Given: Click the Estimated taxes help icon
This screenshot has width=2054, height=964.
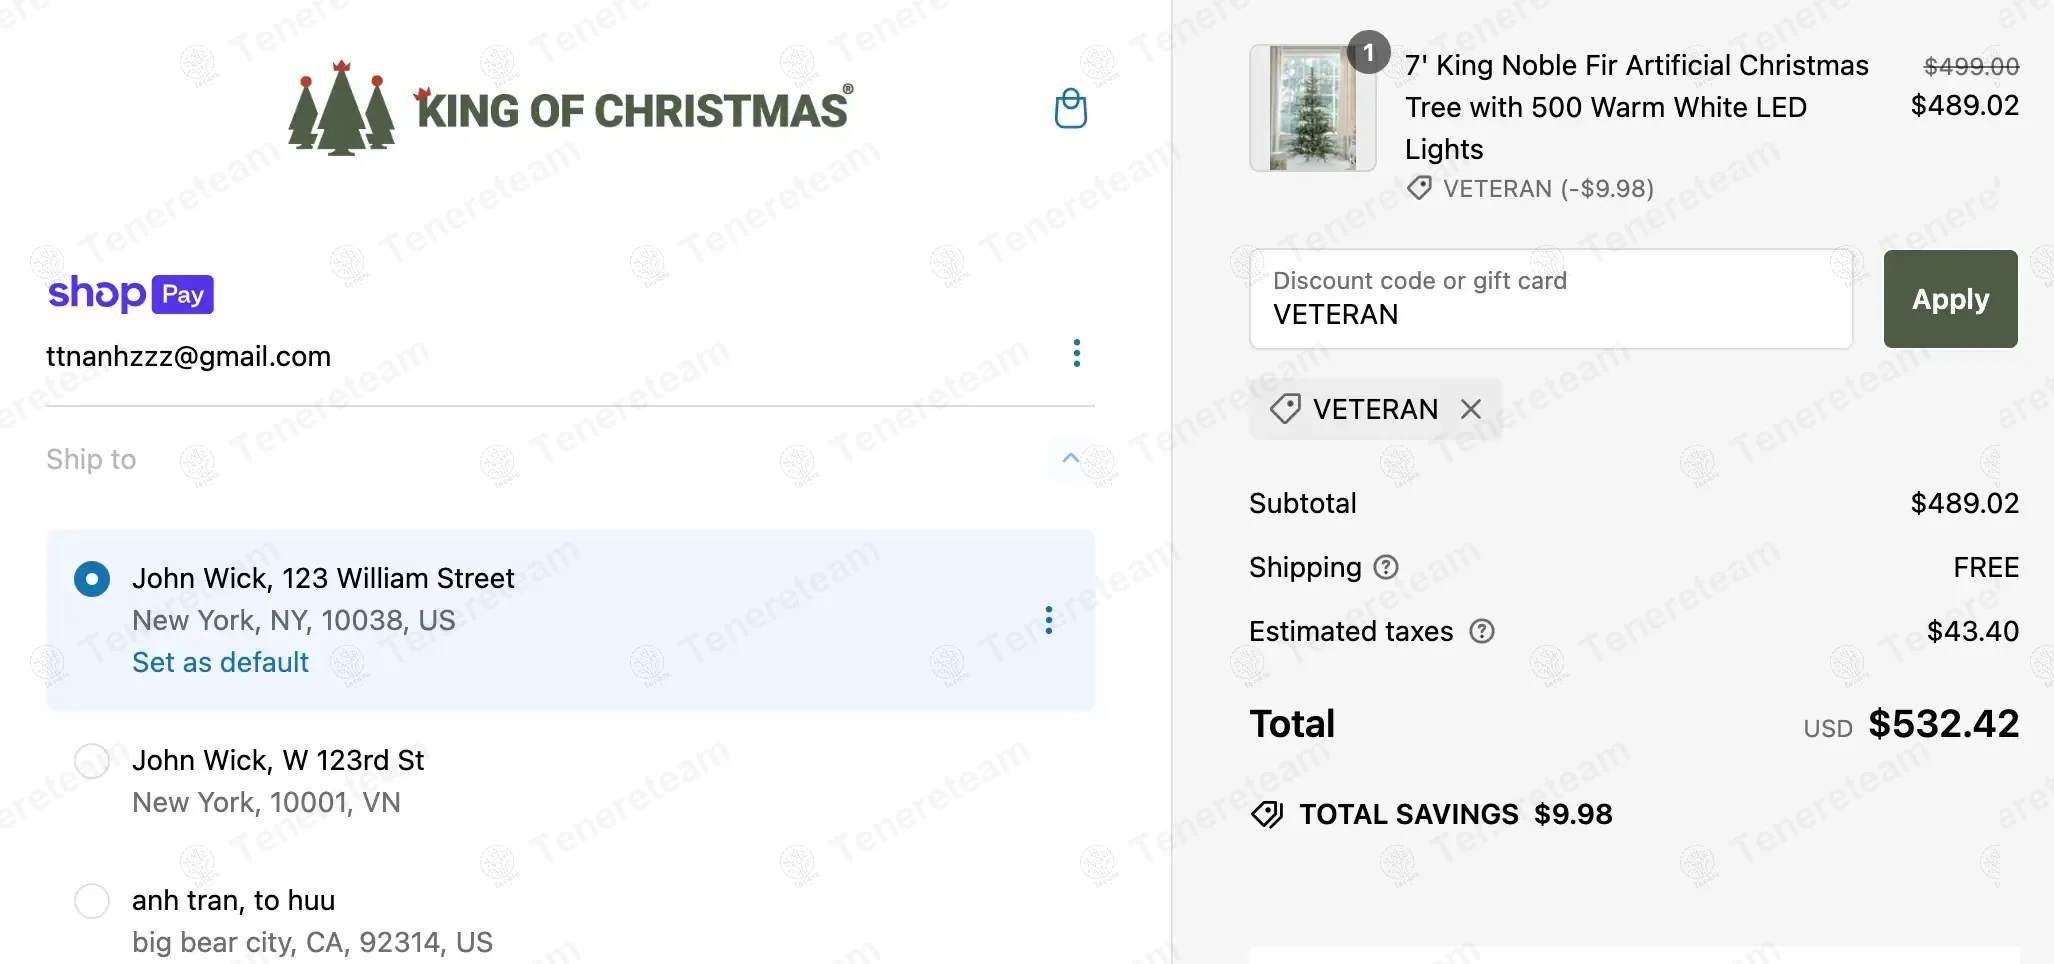Looking at the screenshot, I should [1481, 632].
